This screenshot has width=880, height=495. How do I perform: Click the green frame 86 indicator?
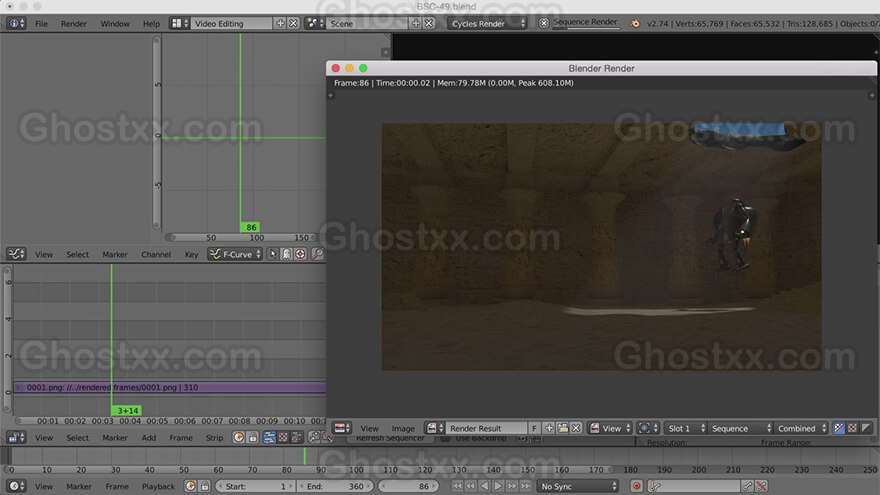coord(251,227)
